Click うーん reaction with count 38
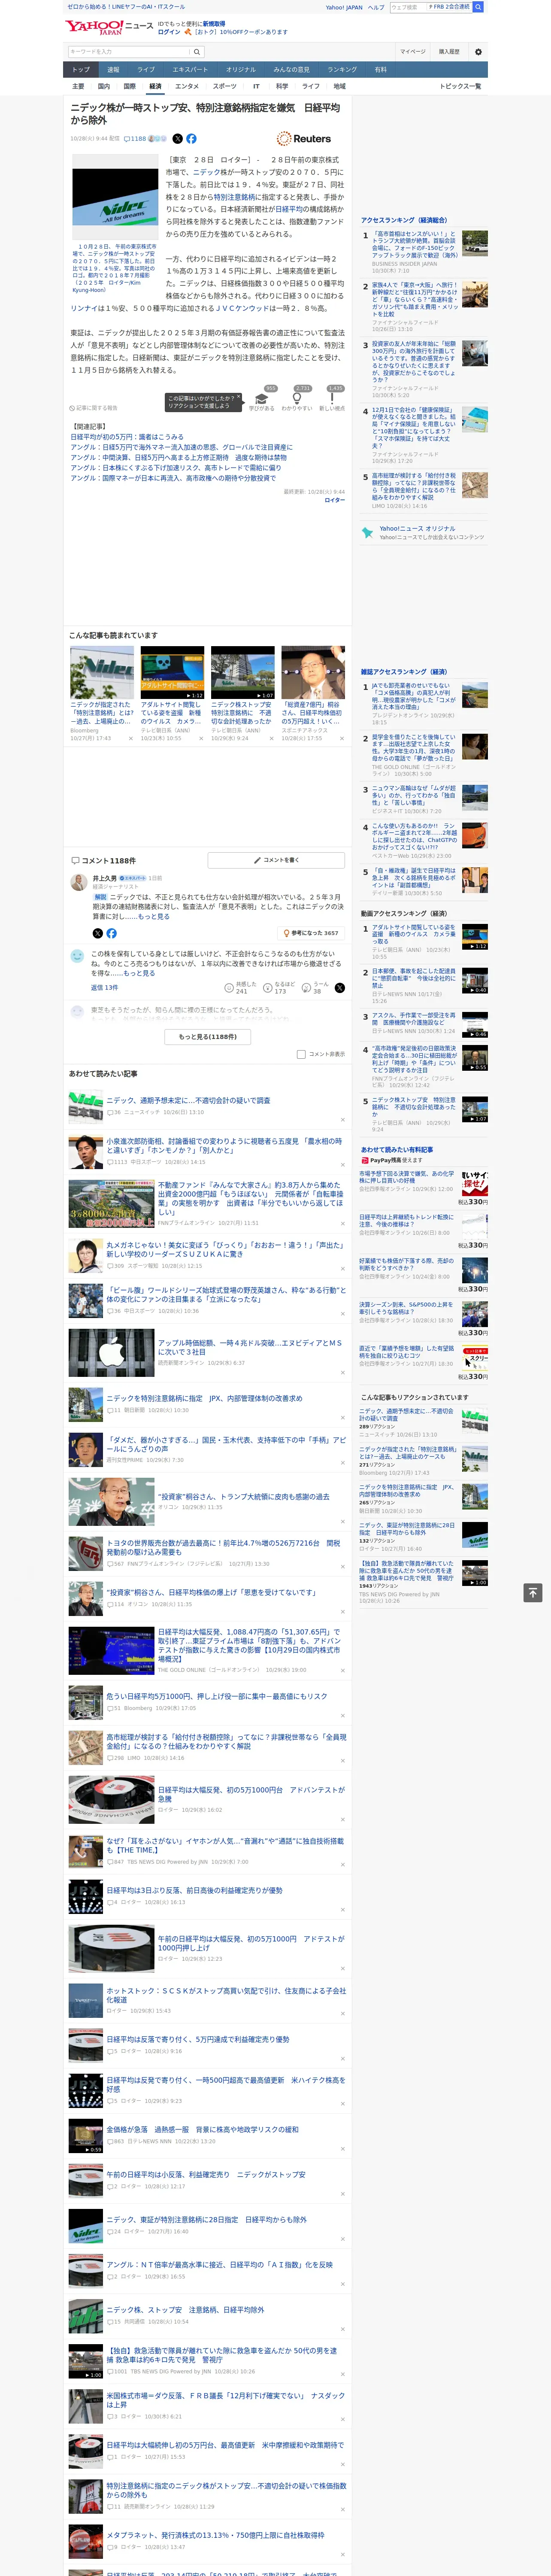The width and height of the screenshot is (551, 2576). 315,987
